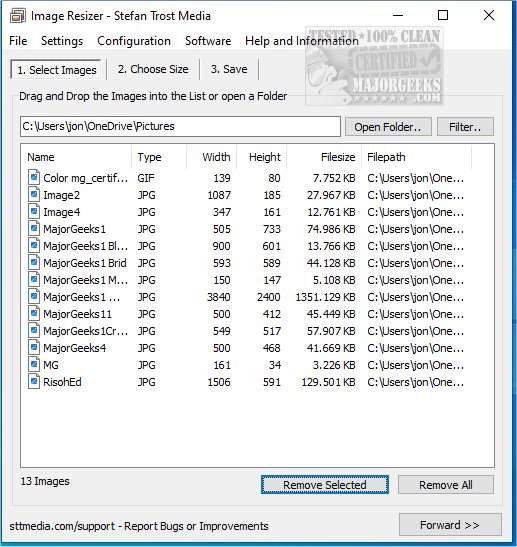Switch to the 2. Choose Size tab

[x=153, y=69]
